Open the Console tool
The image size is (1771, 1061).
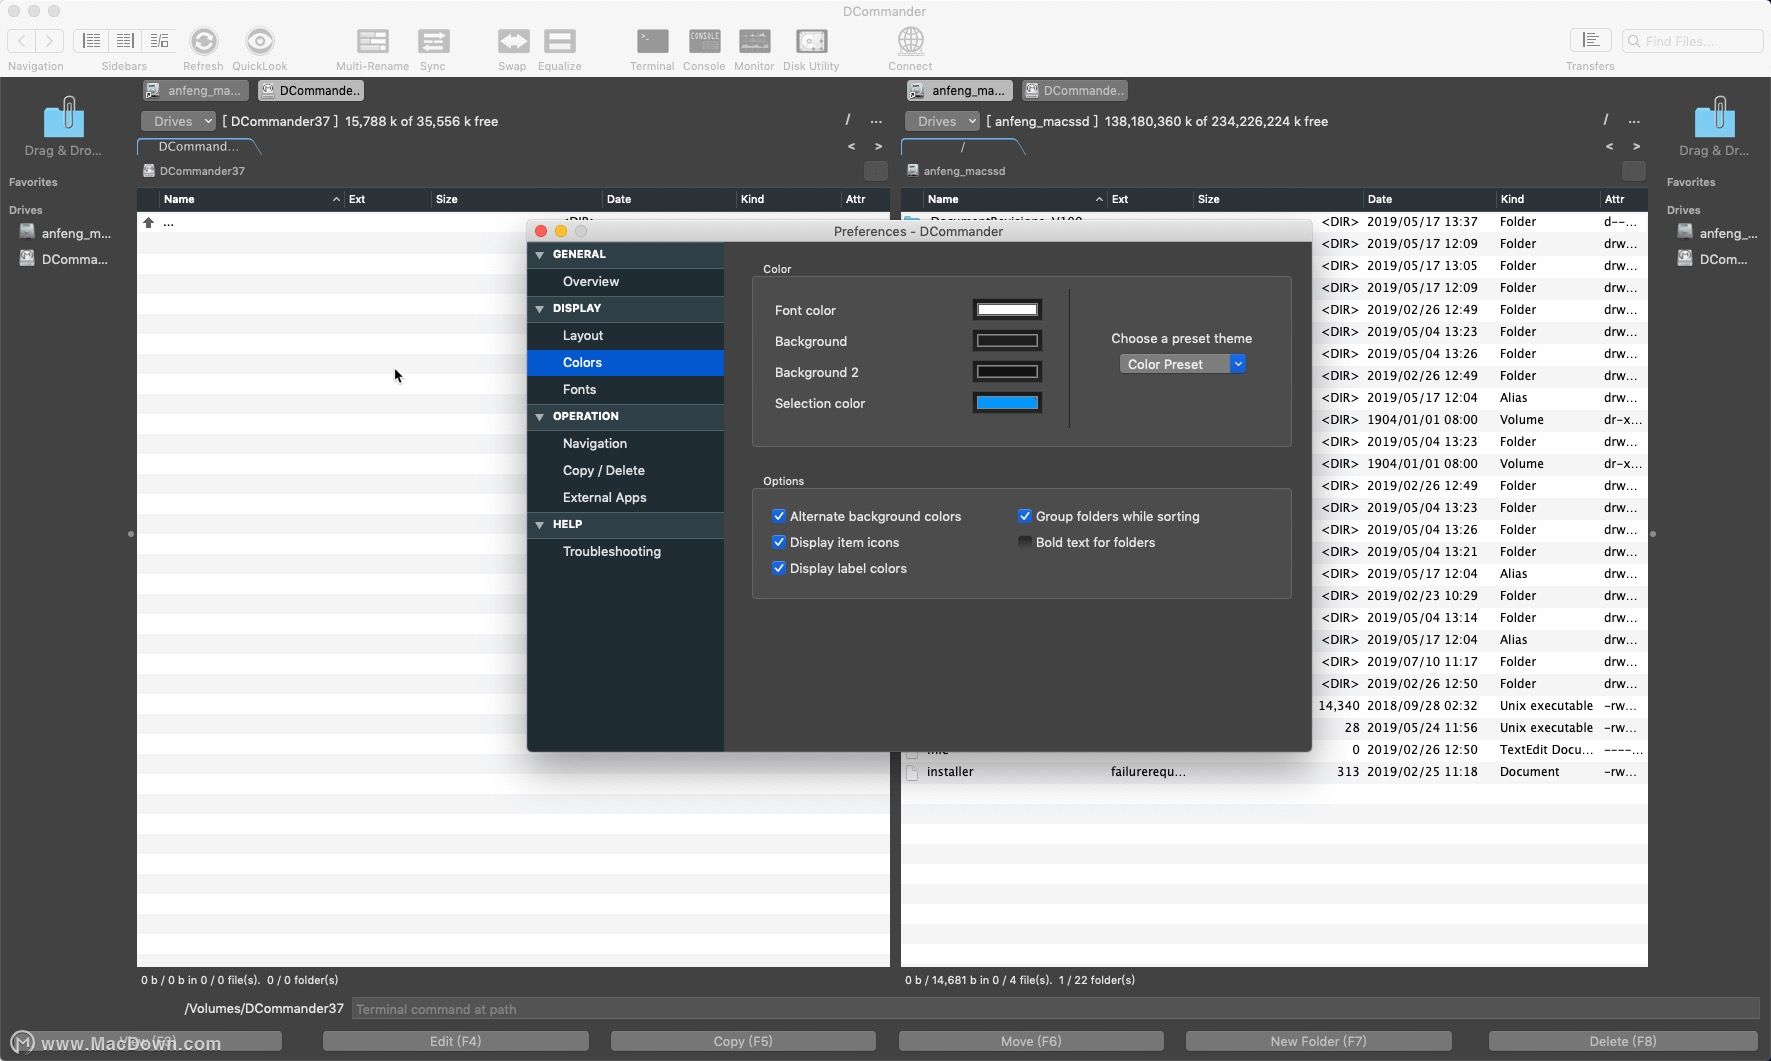tap(704, 41)
